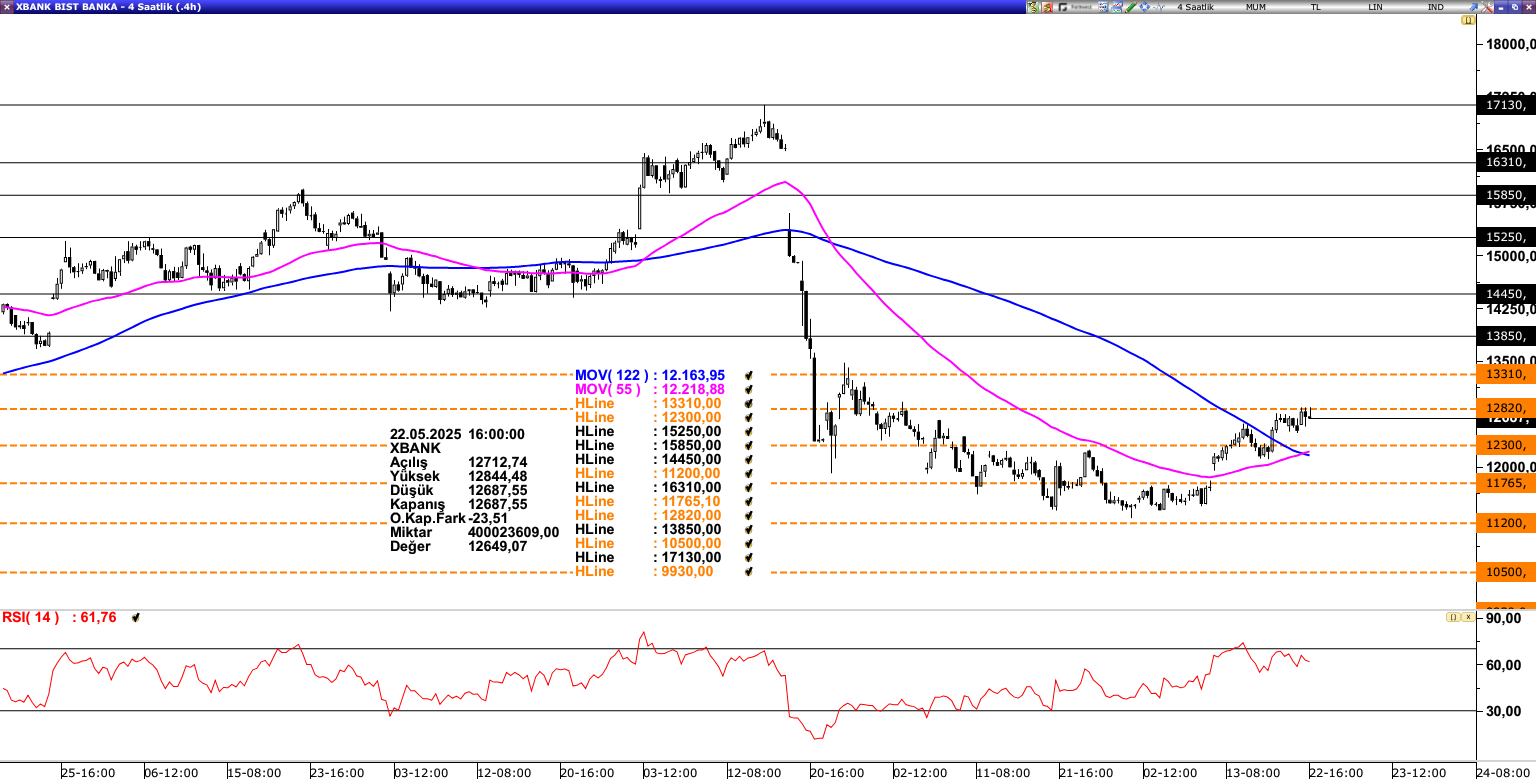The width and height of the screenshot is (1536, 779).
Task: Toggle HLine 10500,00 checkmark
Action: tap(749, 543)
